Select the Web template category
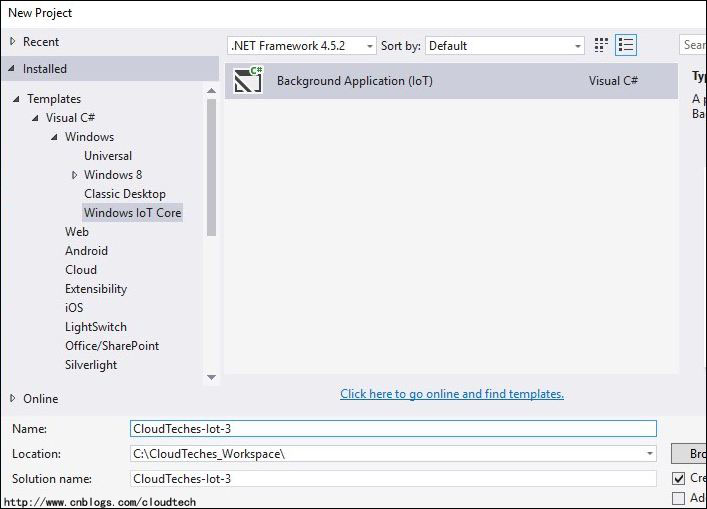Image resolution: width=707 pixels, height=509 pixels. (77, 232)
